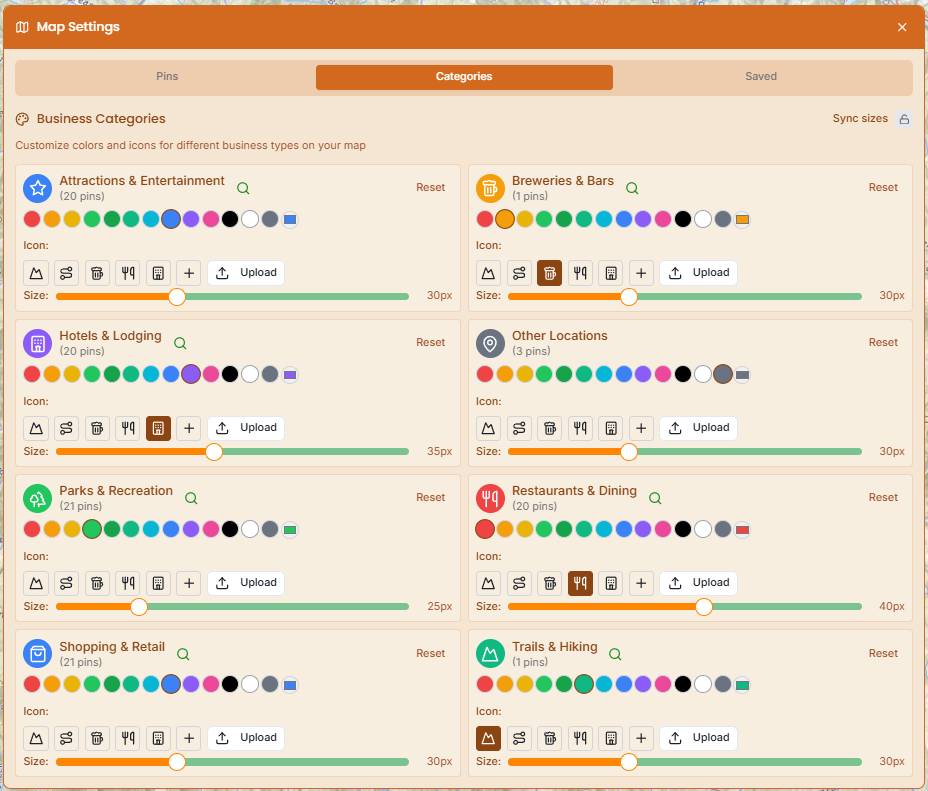
Task: Choose the hotel building icon for Hotels & Lodging
Action: [158, 427]
